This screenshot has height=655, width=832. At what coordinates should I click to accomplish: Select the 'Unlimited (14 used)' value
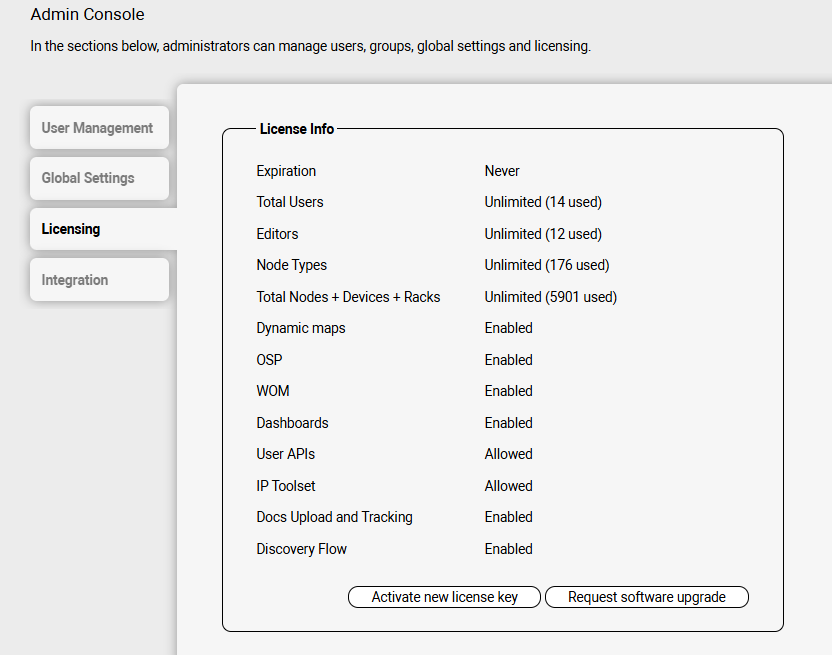click(x=543, y=202)
